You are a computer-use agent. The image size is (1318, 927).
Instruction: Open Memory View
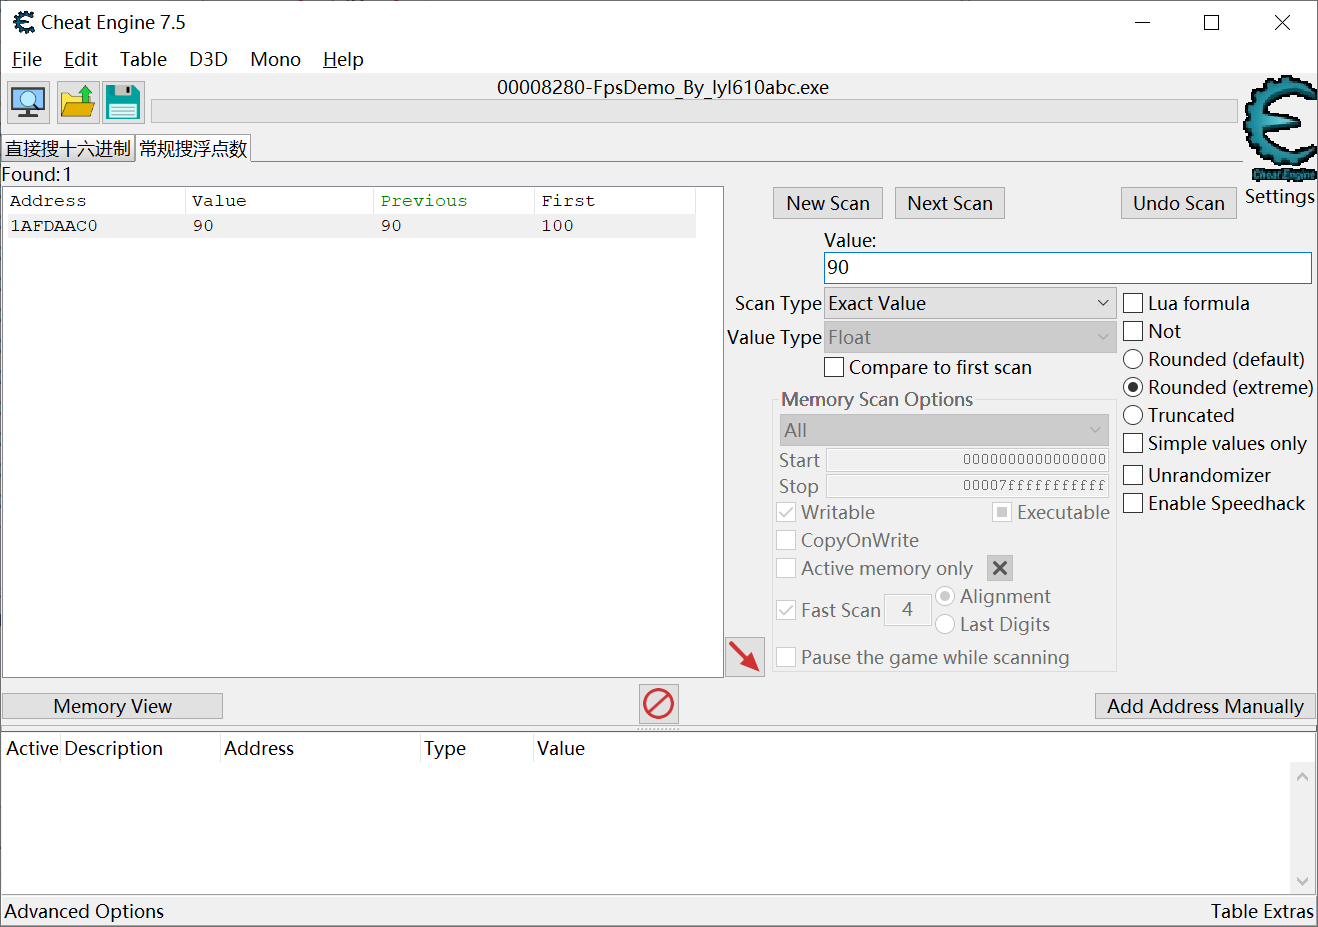pos(112,706)
